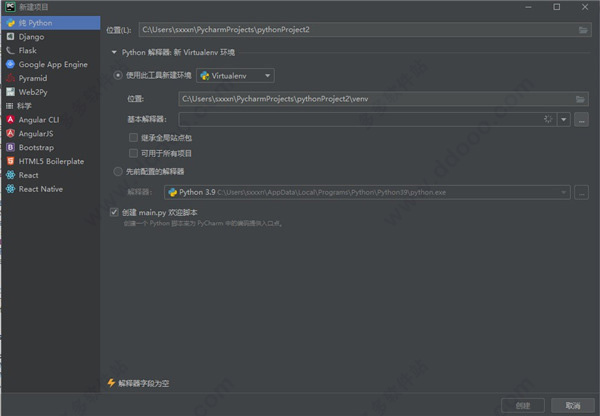Click the orange HTML5 icon

click(x=10, y=161)
